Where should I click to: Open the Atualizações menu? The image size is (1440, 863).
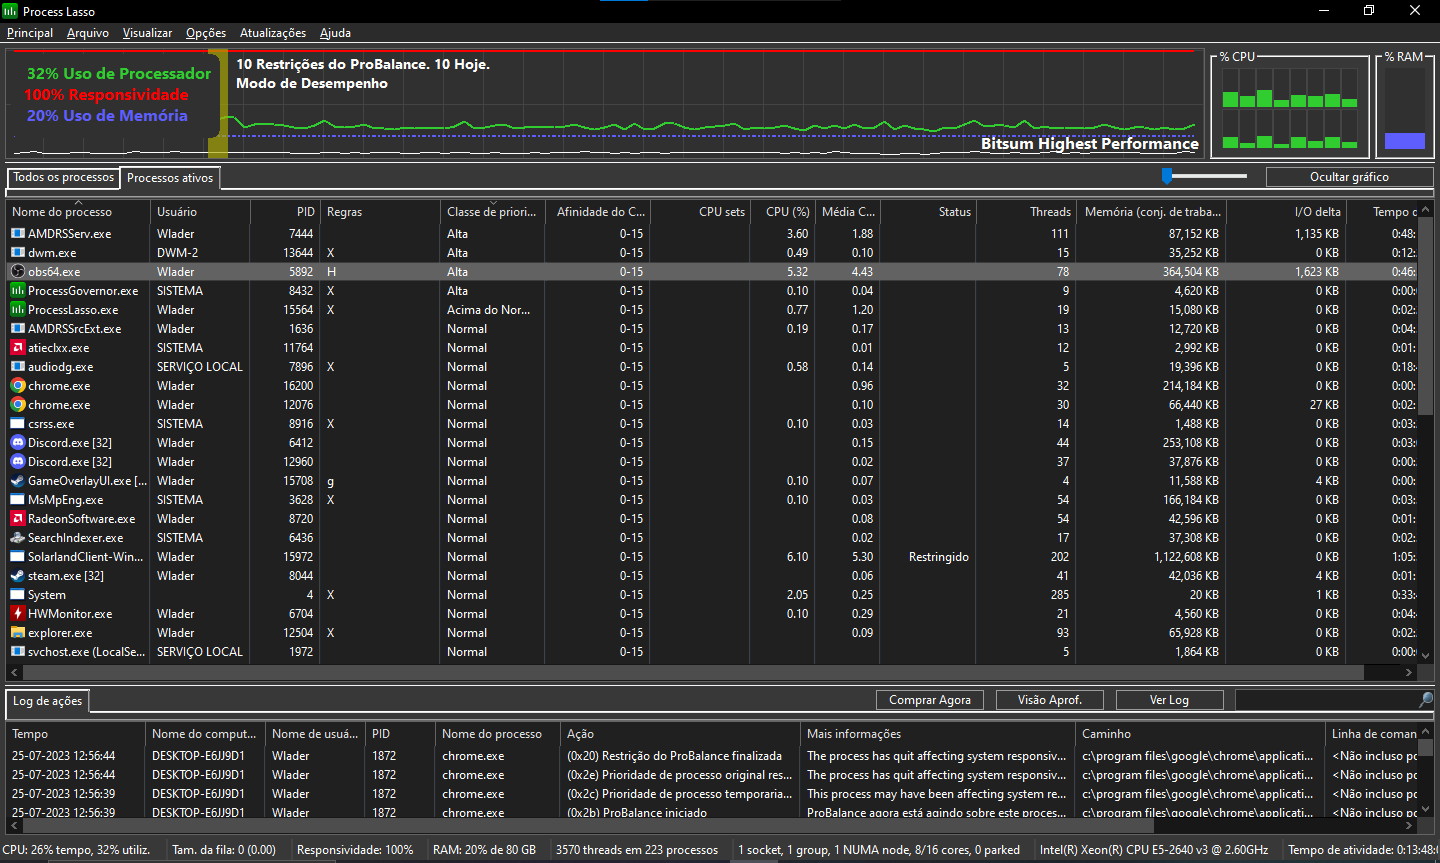(x=273, y=33)
